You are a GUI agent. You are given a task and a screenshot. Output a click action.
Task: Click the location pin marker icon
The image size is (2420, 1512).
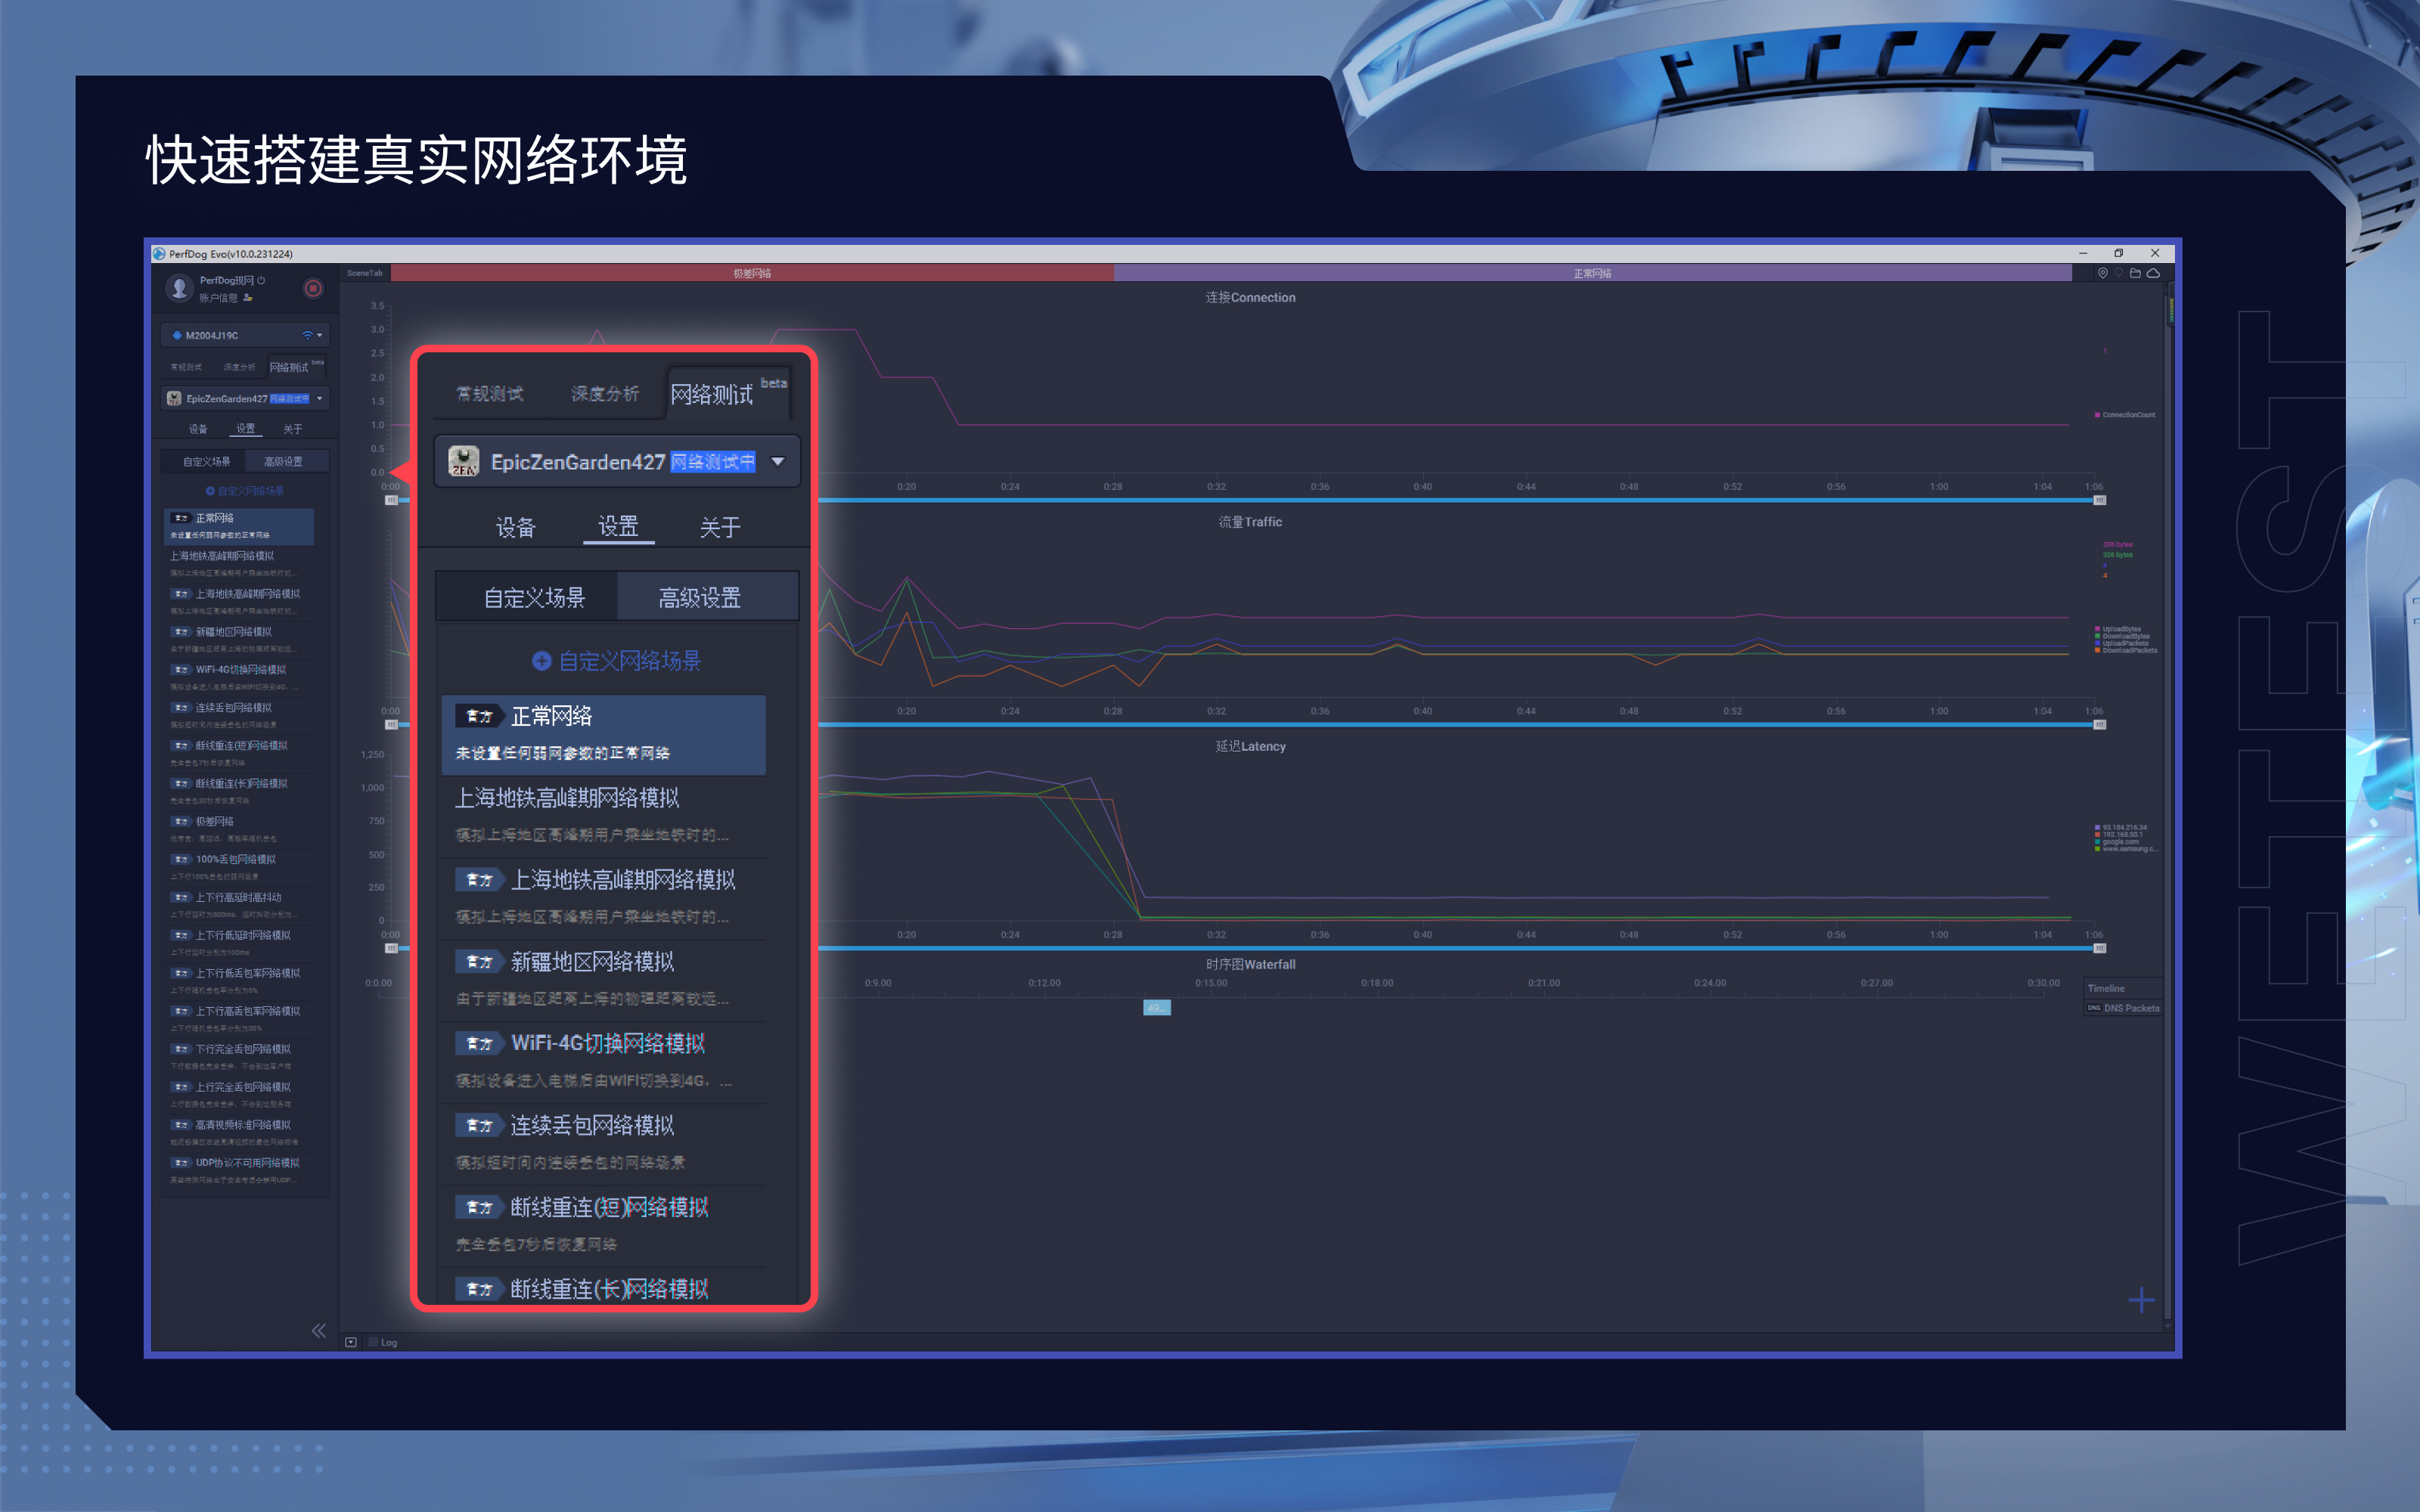coord(2102,273)
